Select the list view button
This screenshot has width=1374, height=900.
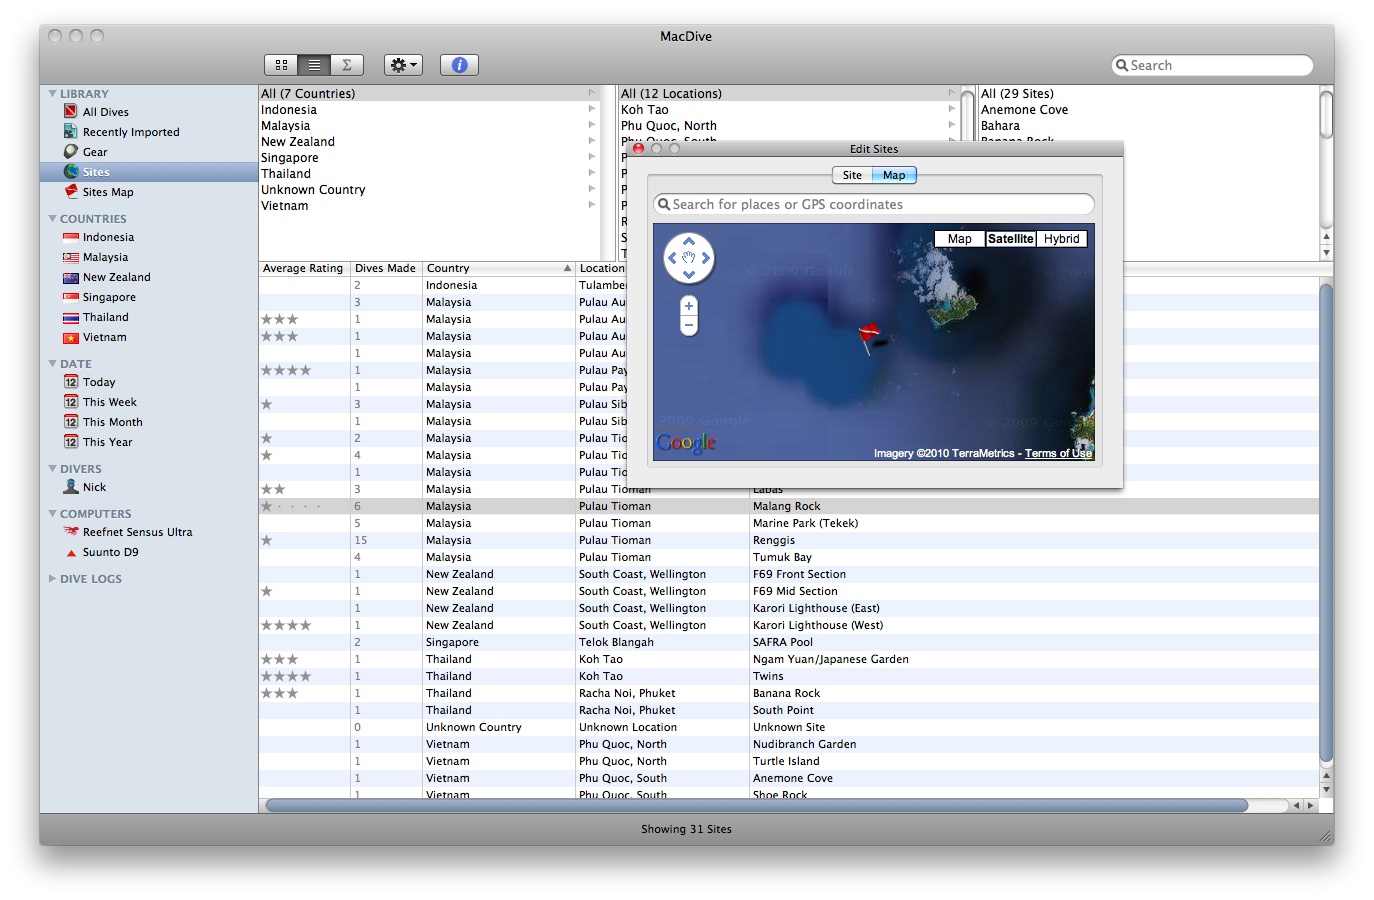point(314,65)
